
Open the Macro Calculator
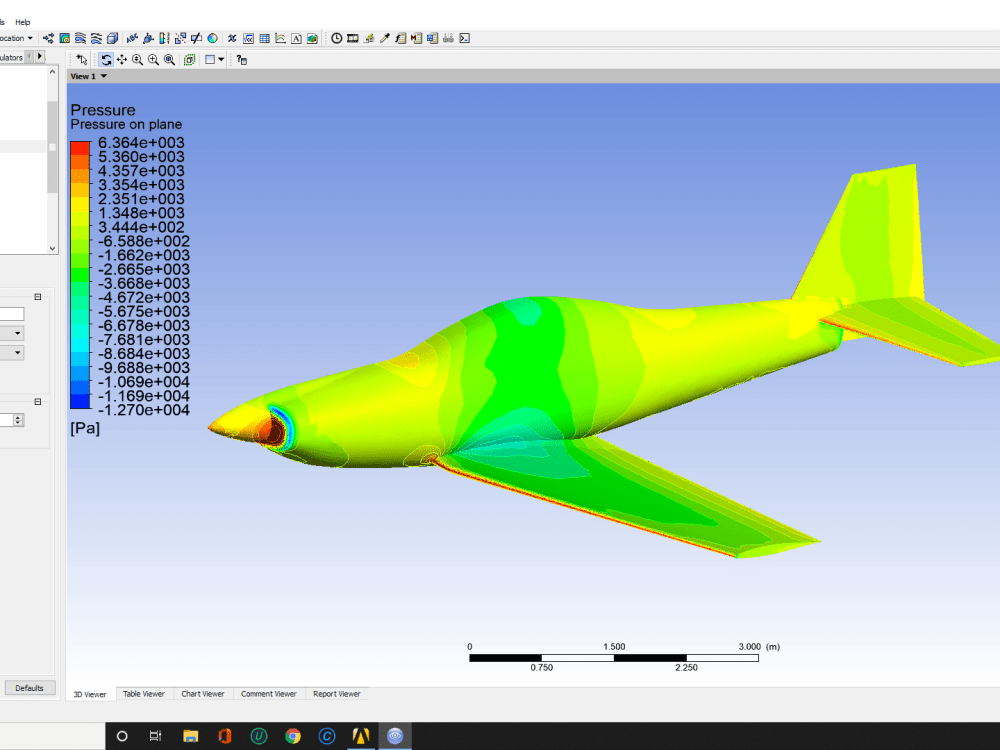pos(416,38)
